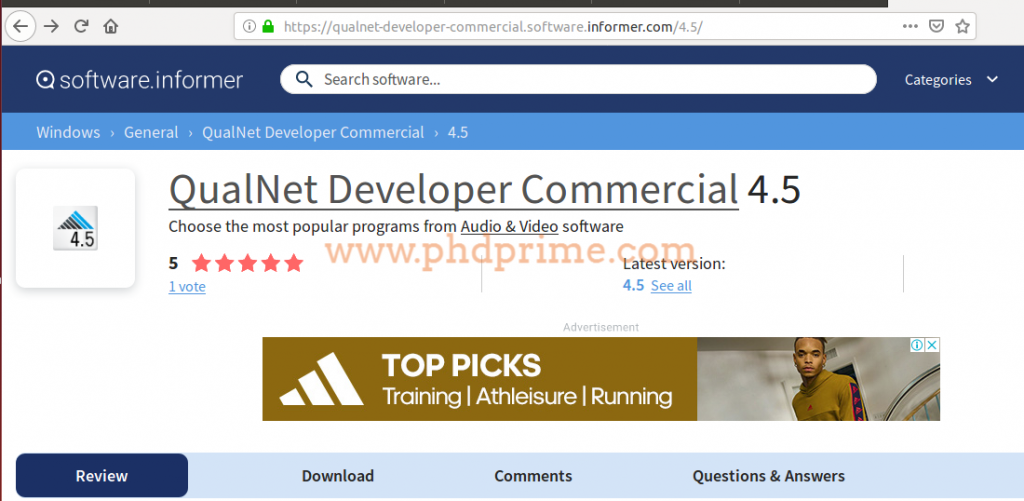The height and width of the screenshot is (501, 1024).
Task: Click the Pocket save icon
Action: 936,27
